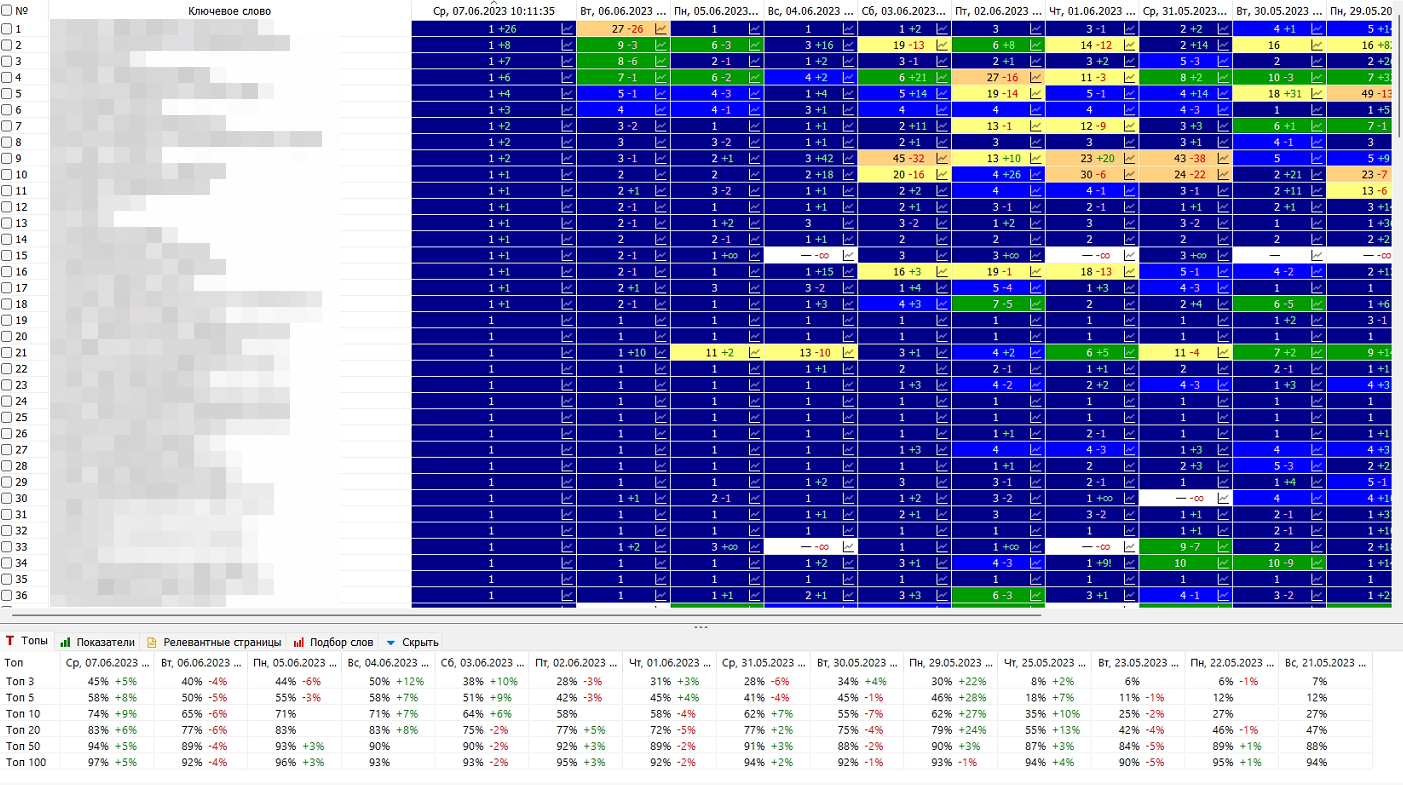Click Топы panel header Чт, 25.05.2023
This screenshot has width=1403, height=785.
coord(1043,662)
